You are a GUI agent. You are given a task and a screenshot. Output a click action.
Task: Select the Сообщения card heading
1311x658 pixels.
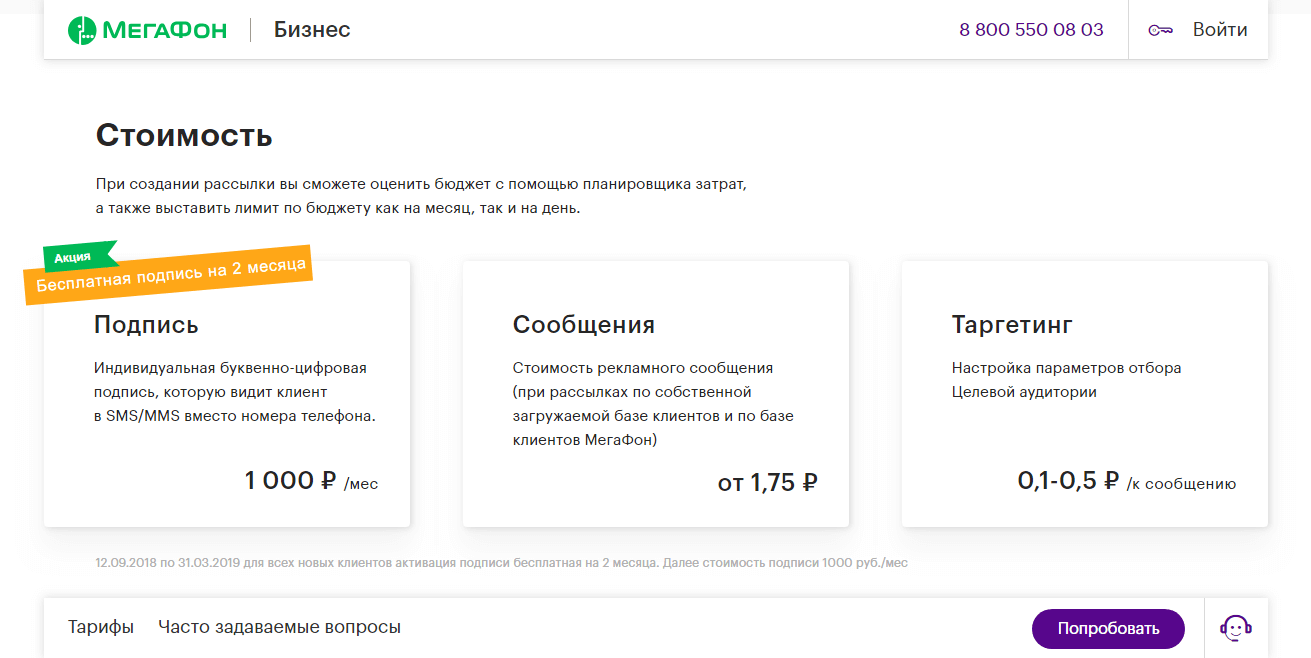tap(584, 325)
